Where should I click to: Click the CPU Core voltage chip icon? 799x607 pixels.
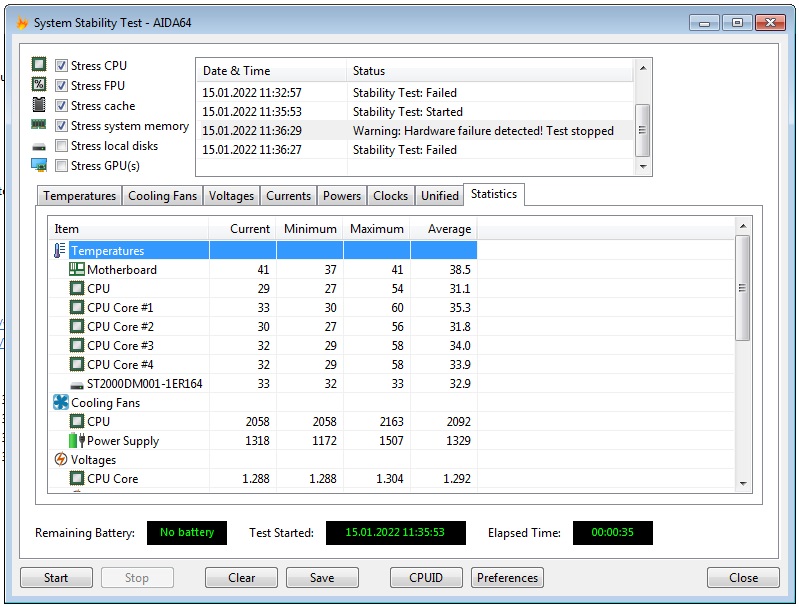[76, 478]
